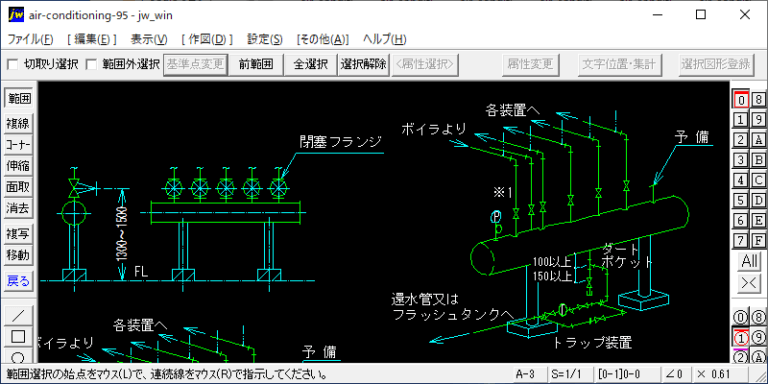Click the 属性変更 button

pos(530,64)
